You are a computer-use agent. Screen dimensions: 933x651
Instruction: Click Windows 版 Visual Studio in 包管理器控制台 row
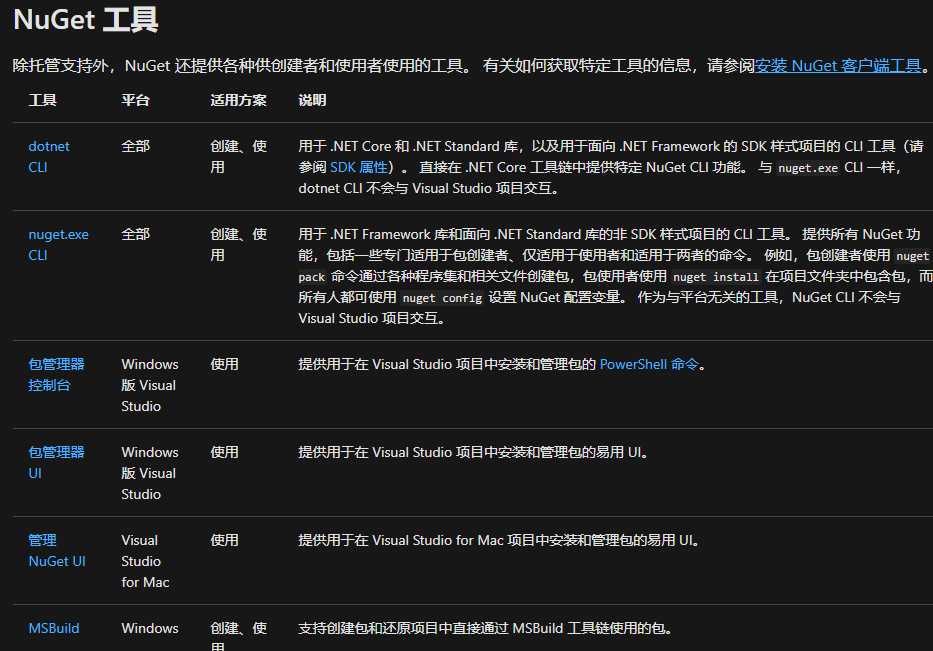(x=150, y=385)
